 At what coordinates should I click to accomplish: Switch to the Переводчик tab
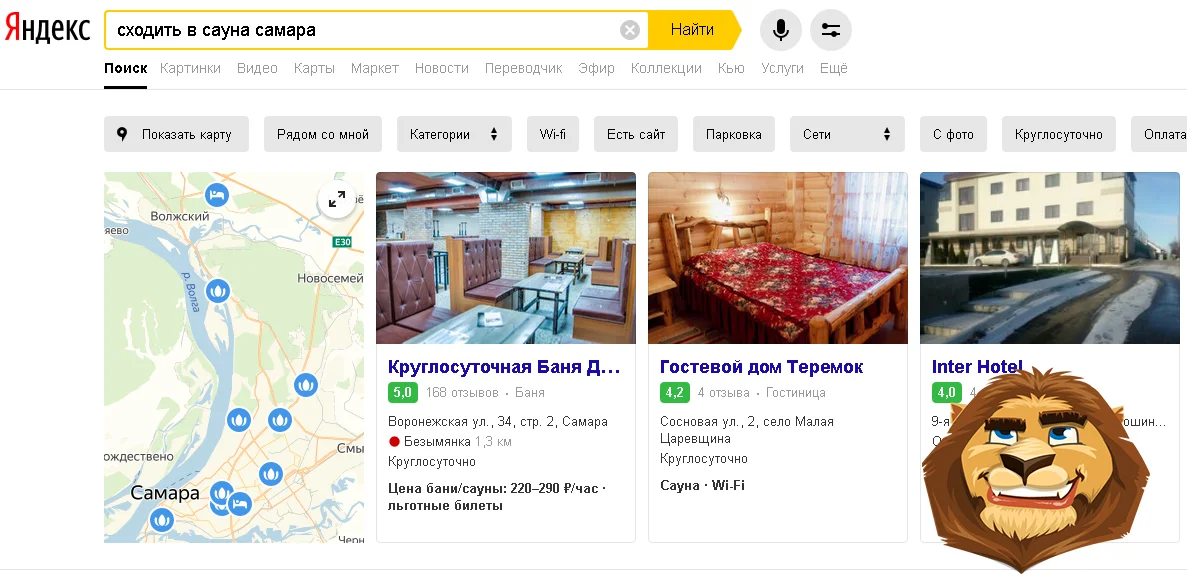point(523,68)
